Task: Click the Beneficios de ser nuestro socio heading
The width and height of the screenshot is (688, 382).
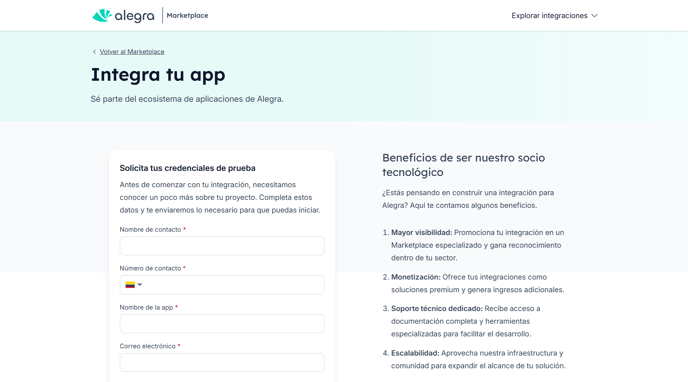Action: (x=463, y=165)
